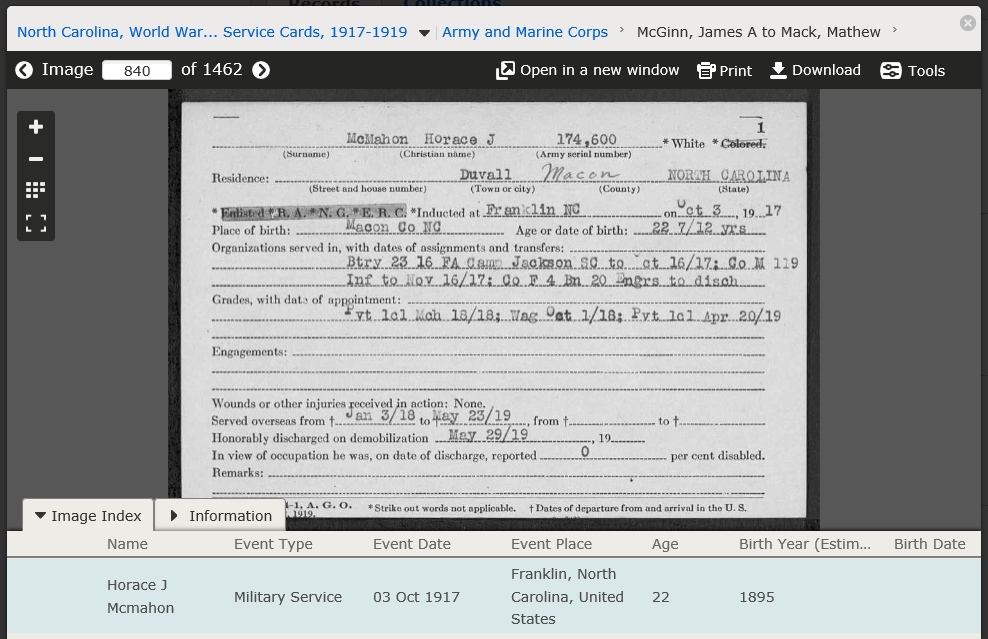
Task: Open image in a new window
Action: point(587,71)
